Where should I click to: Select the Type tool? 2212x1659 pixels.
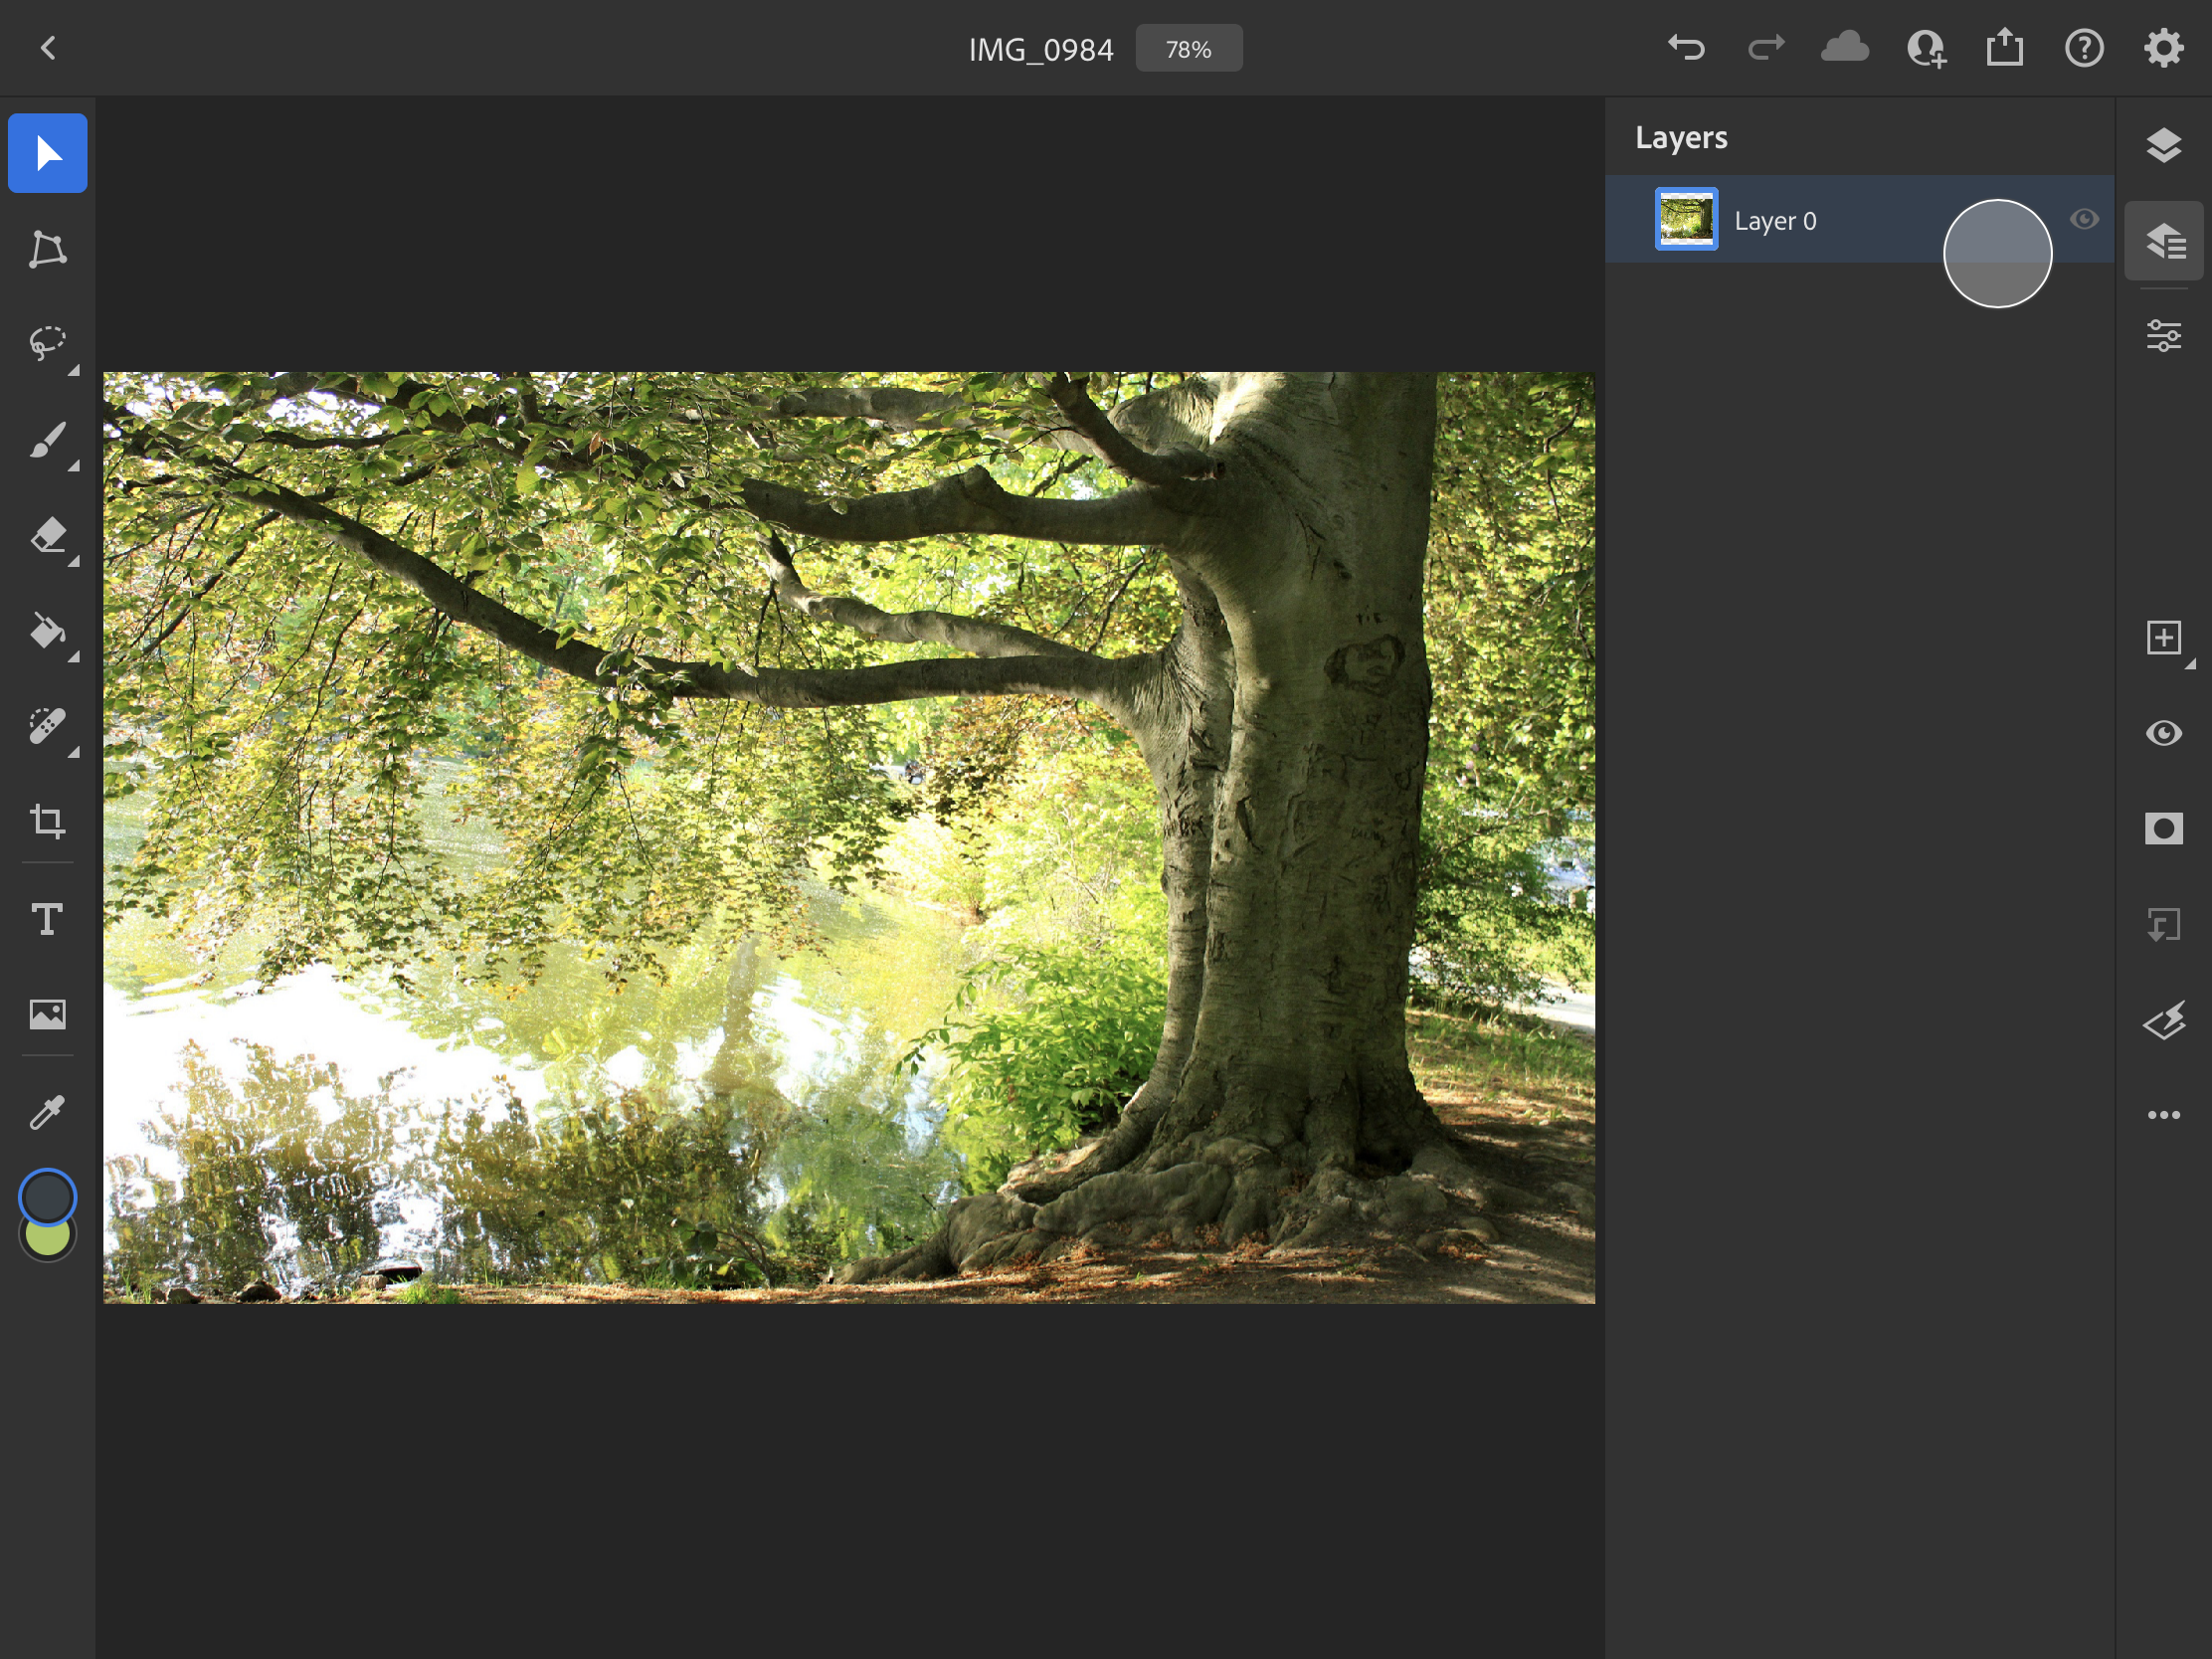[x=47, y=919]
